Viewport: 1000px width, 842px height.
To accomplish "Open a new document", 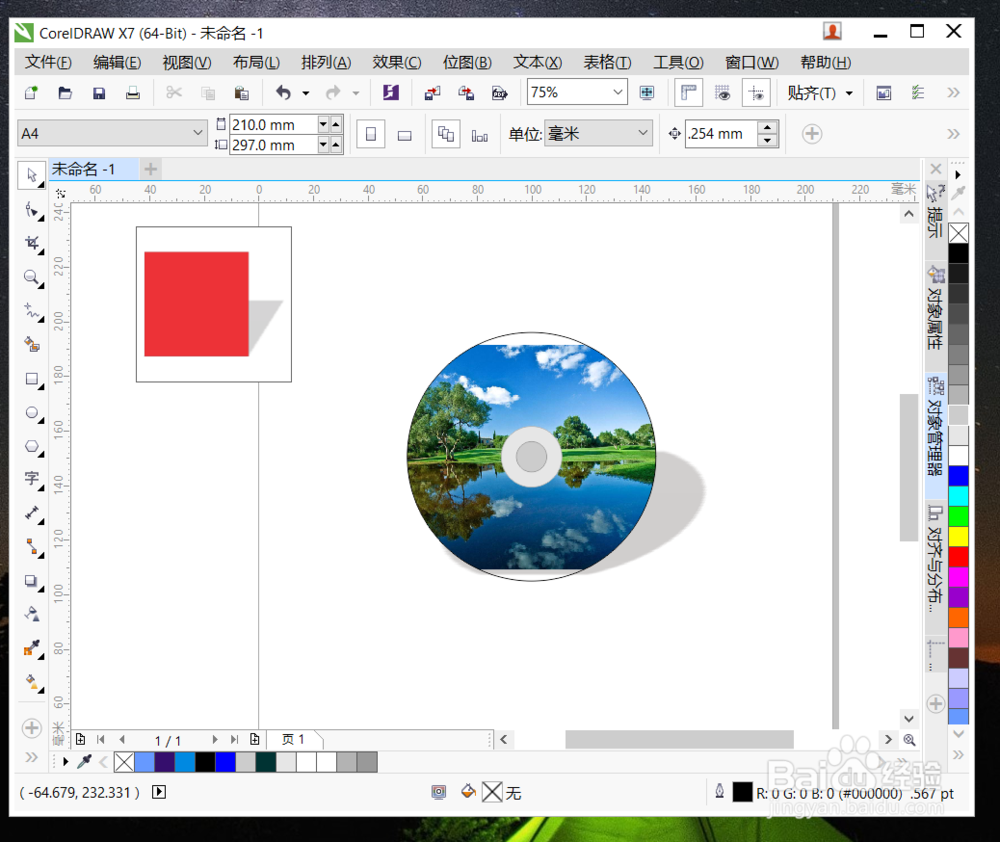I will coord(30,92).
